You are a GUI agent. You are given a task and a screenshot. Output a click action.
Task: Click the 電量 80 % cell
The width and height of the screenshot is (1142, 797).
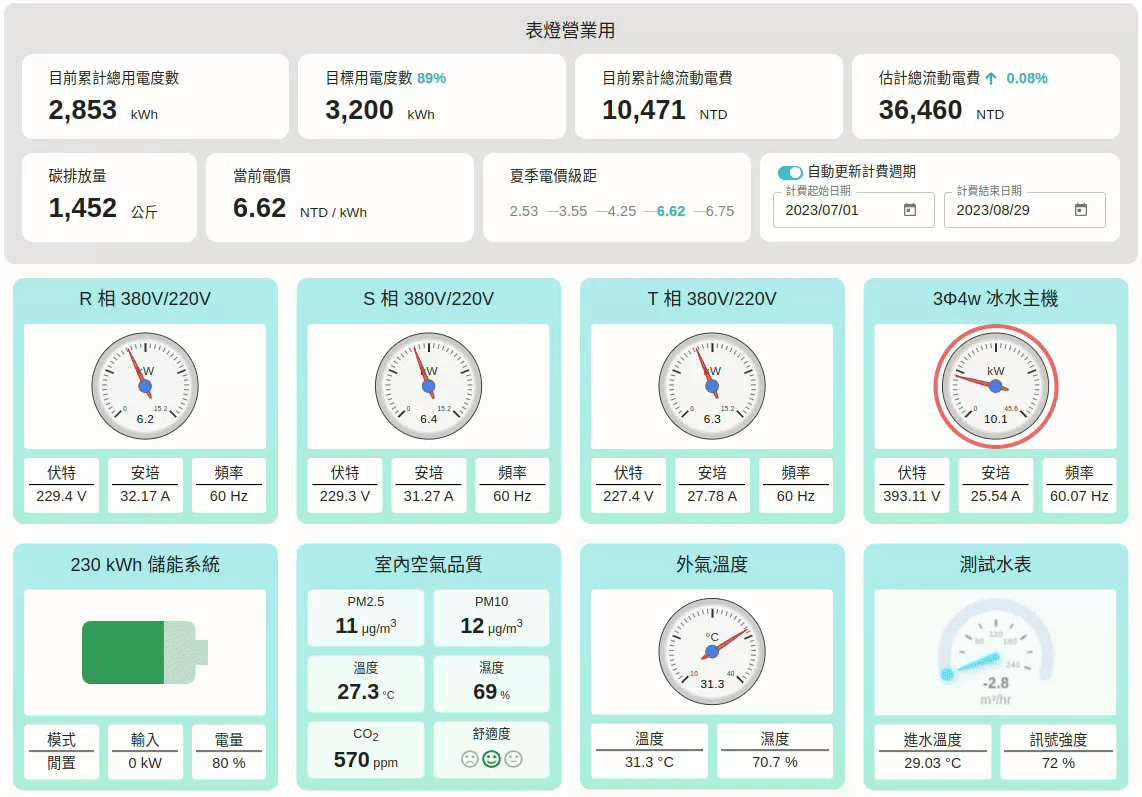coord(229,751)
